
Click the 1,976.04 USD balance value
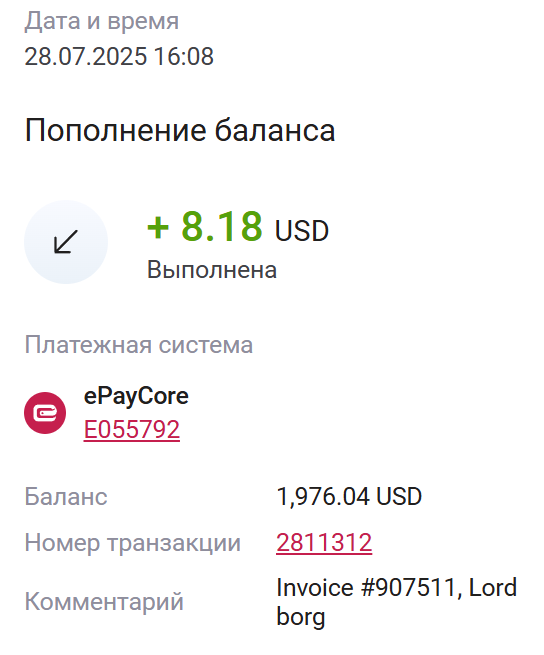tap(349, 496)
